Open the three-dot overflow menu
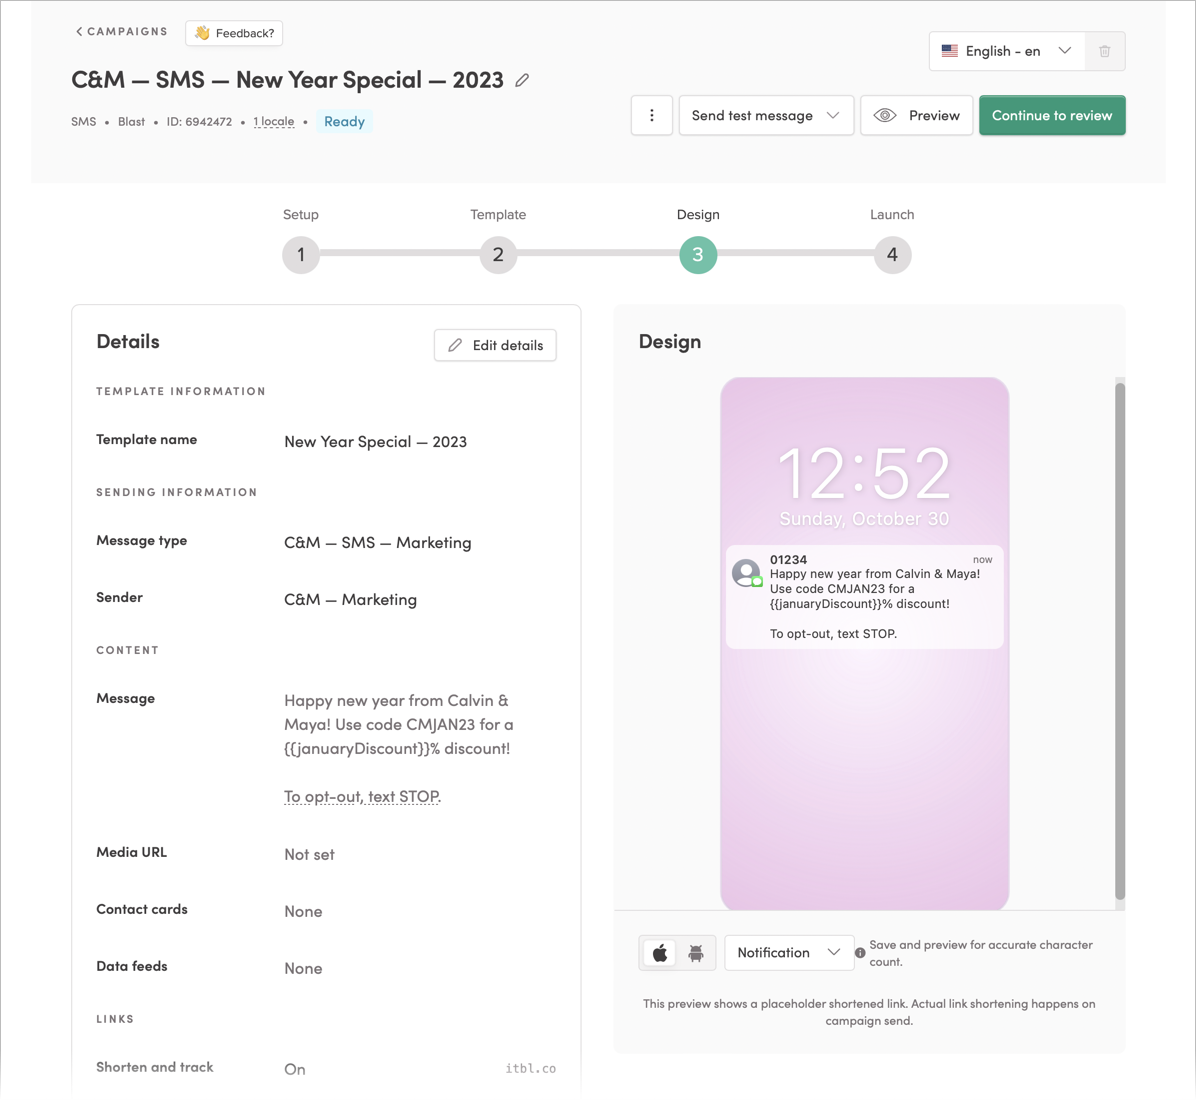The image size is (1196, 1100). tap(651, 115)
